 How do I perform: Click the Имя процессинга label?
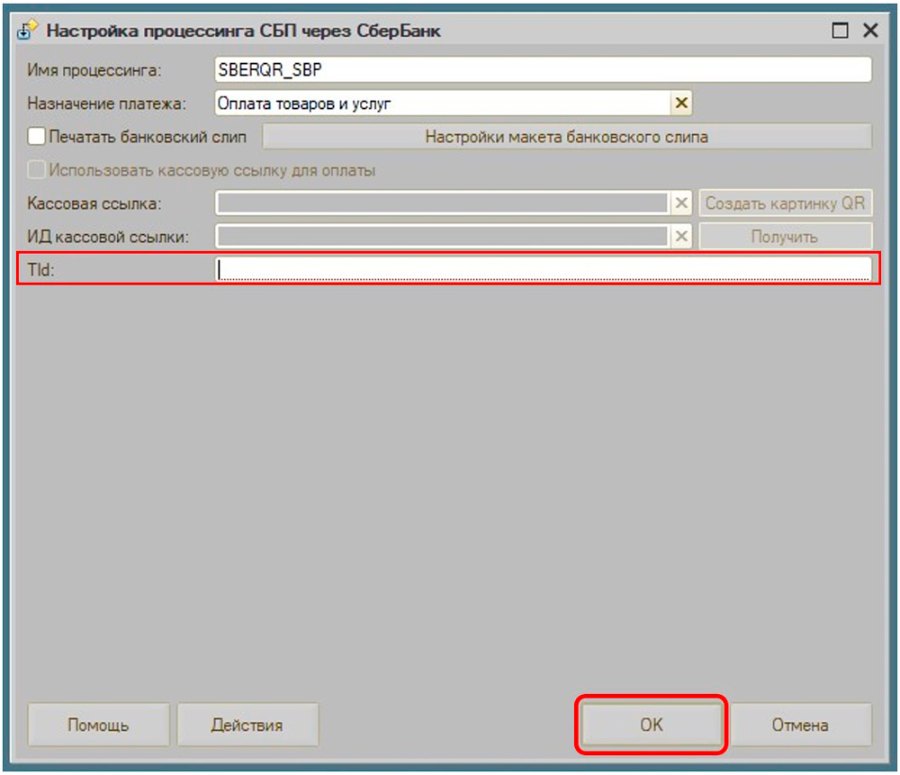[x=94, y=70]
